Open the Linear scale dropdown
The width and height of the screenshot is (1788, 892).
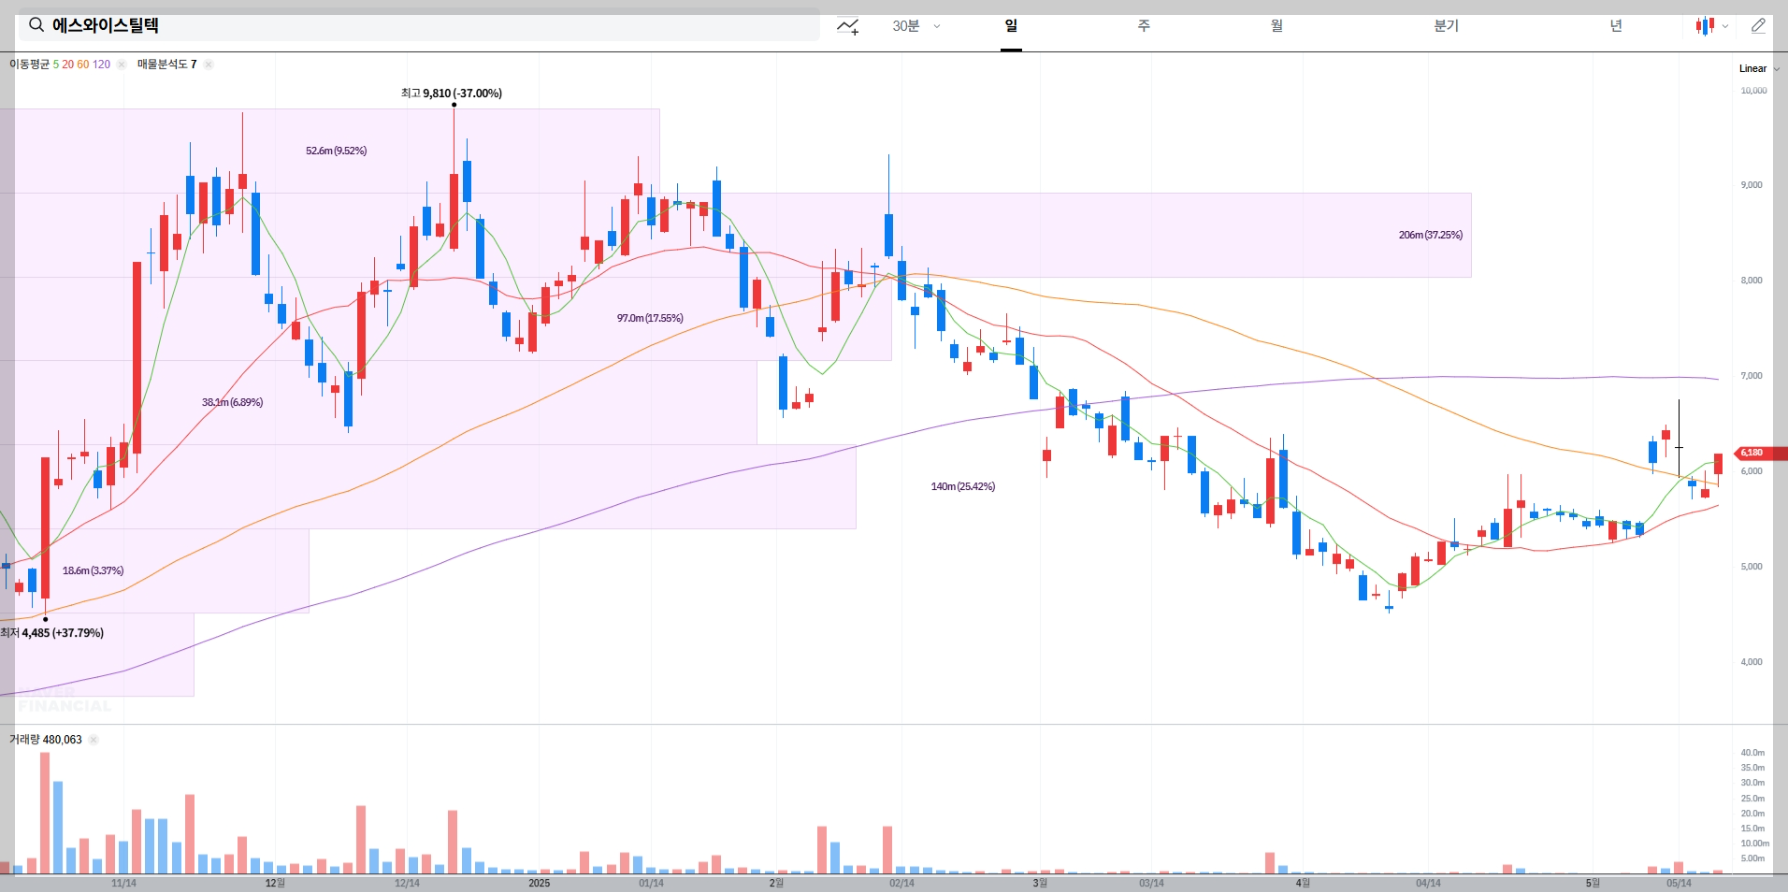tap(1759, 69)
